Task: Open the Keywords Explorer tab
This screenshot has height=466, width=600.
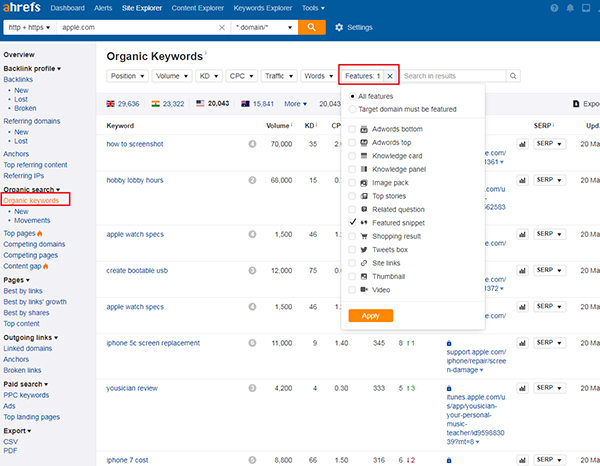Action: 265,7
